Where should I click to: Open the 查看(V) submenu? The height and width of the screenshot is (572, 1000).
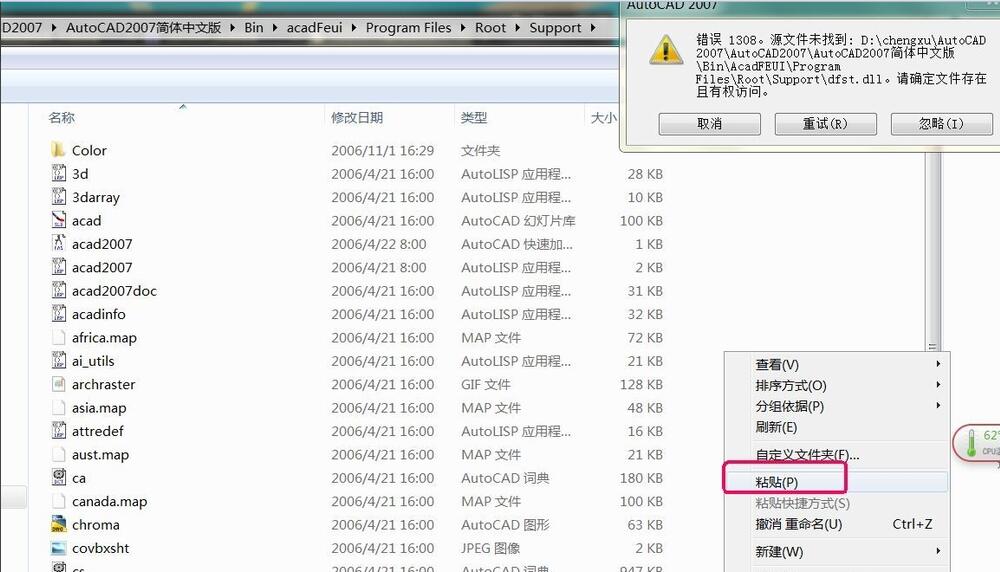coord(836,365)
